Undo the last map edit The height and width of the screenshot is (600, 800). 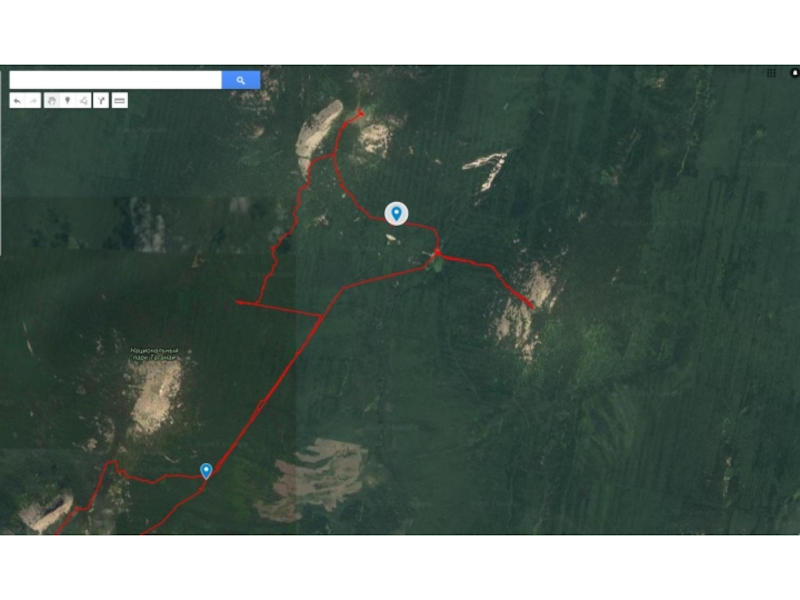click(x=17, y=101)
